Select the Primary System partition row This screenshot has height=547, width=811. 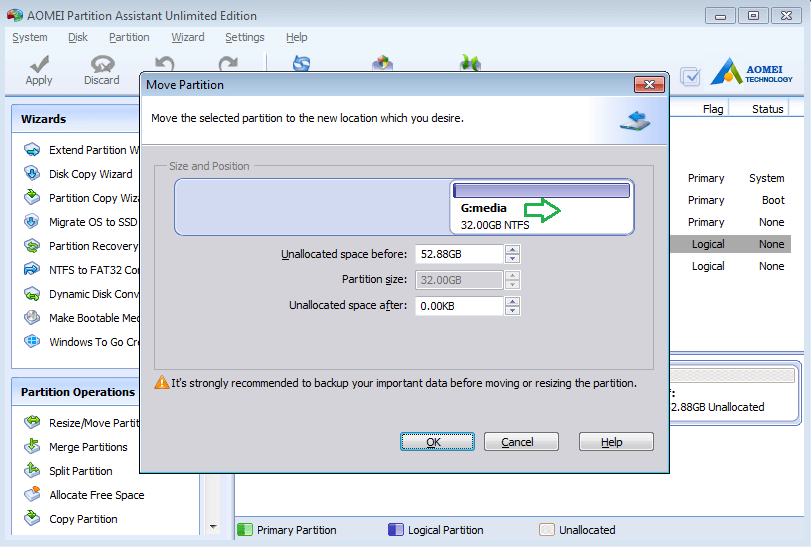pos(731,178)
